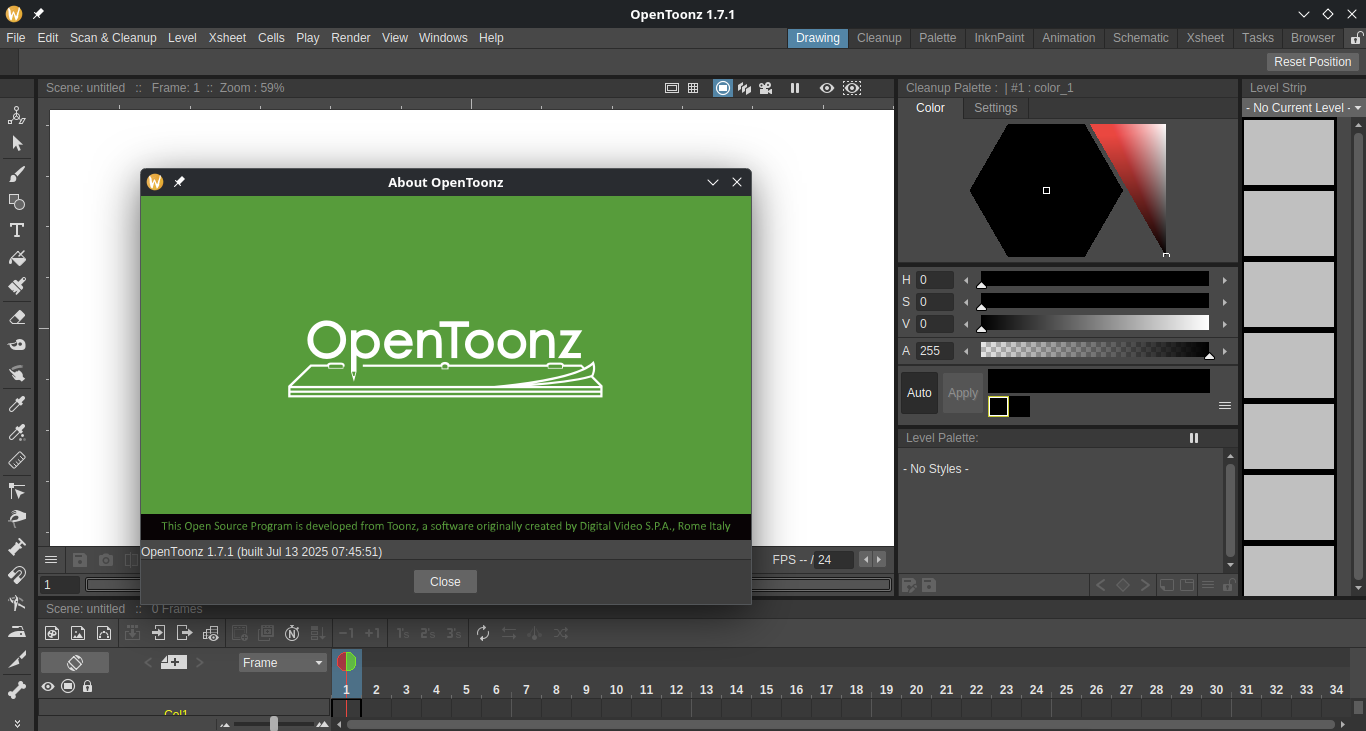
Task: Expand the No Current Level dropdown
Action: point(1303,107)
